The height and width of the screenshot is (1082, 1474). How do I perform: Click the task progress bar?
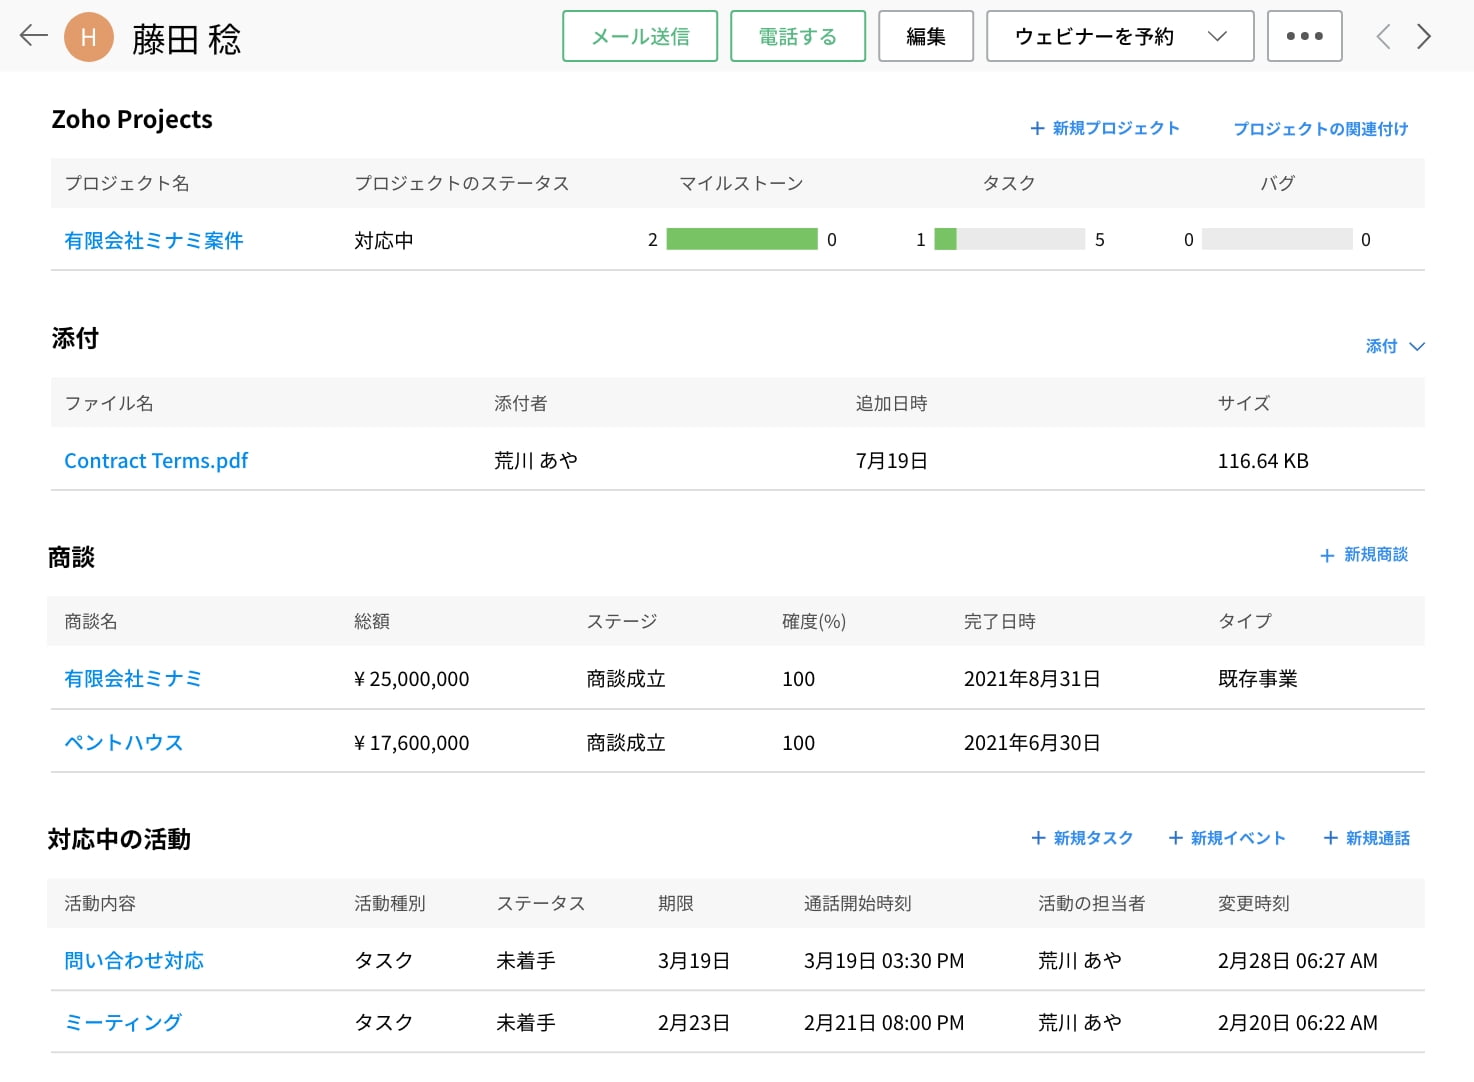1009,239
